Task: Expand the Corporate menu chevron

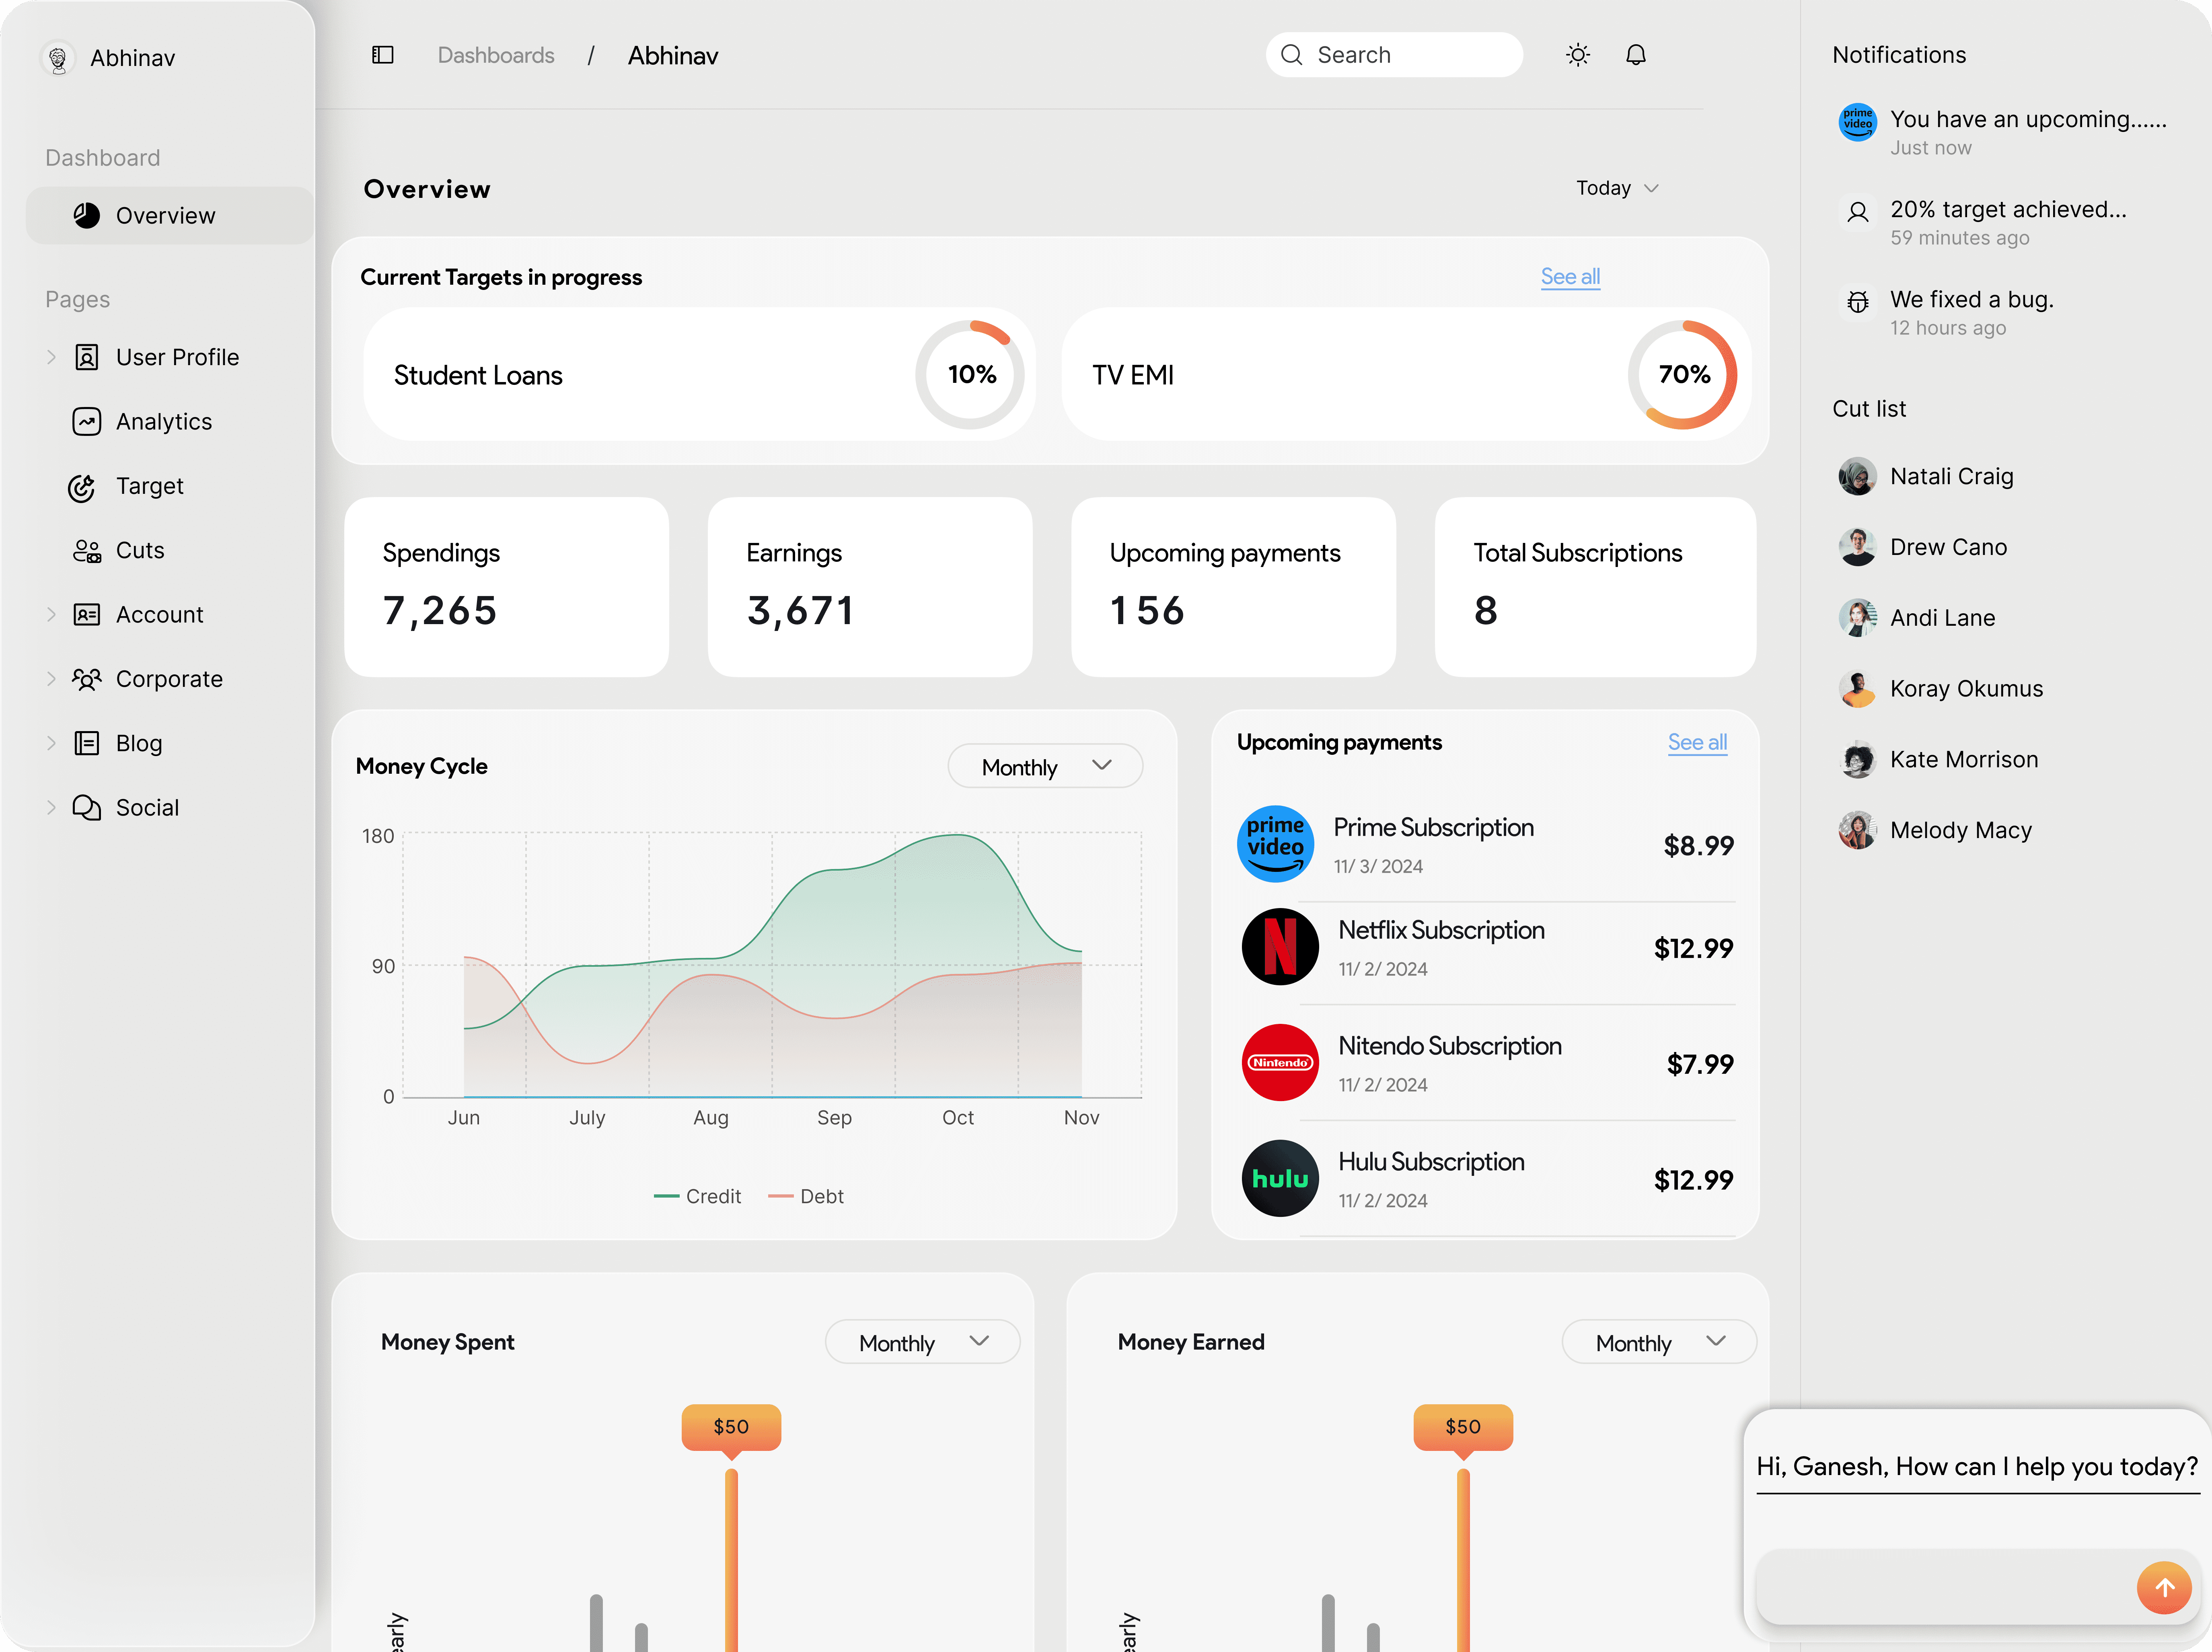Action: [51, 679]
